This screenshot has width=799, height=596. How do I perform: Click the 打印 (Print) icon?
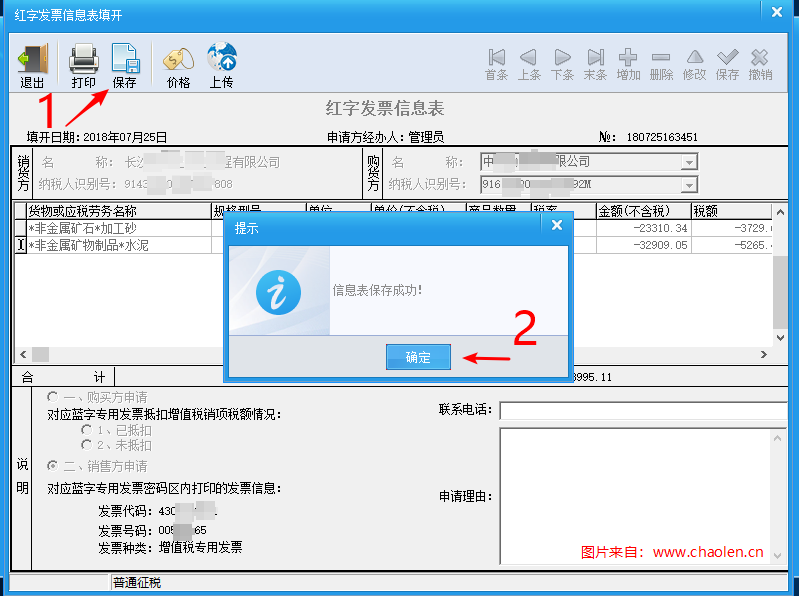tap(83, 66)
